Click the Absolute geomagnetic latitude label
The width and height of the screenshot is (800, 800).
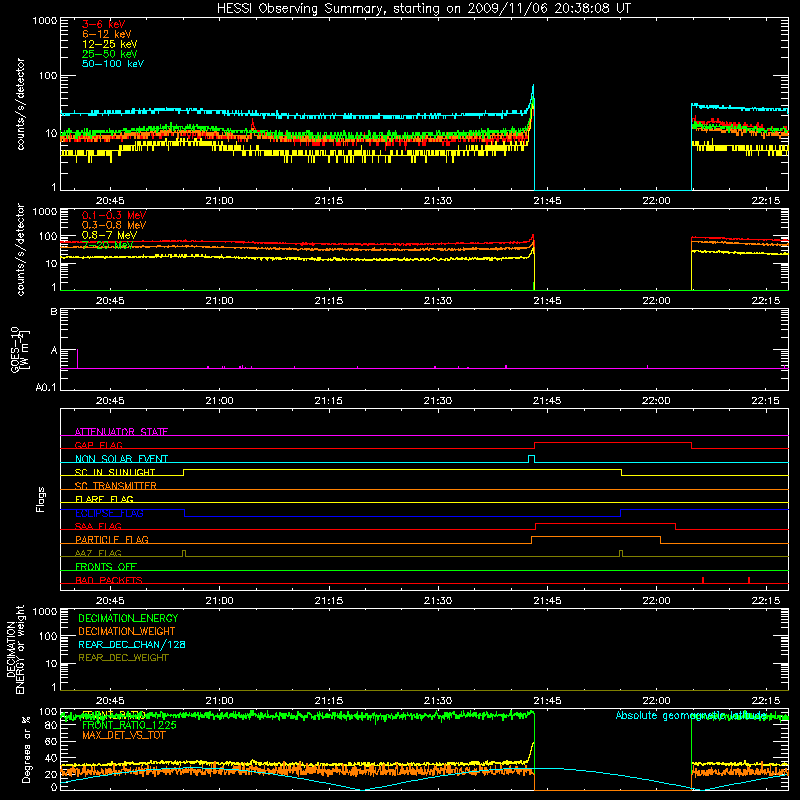(691, 715)
